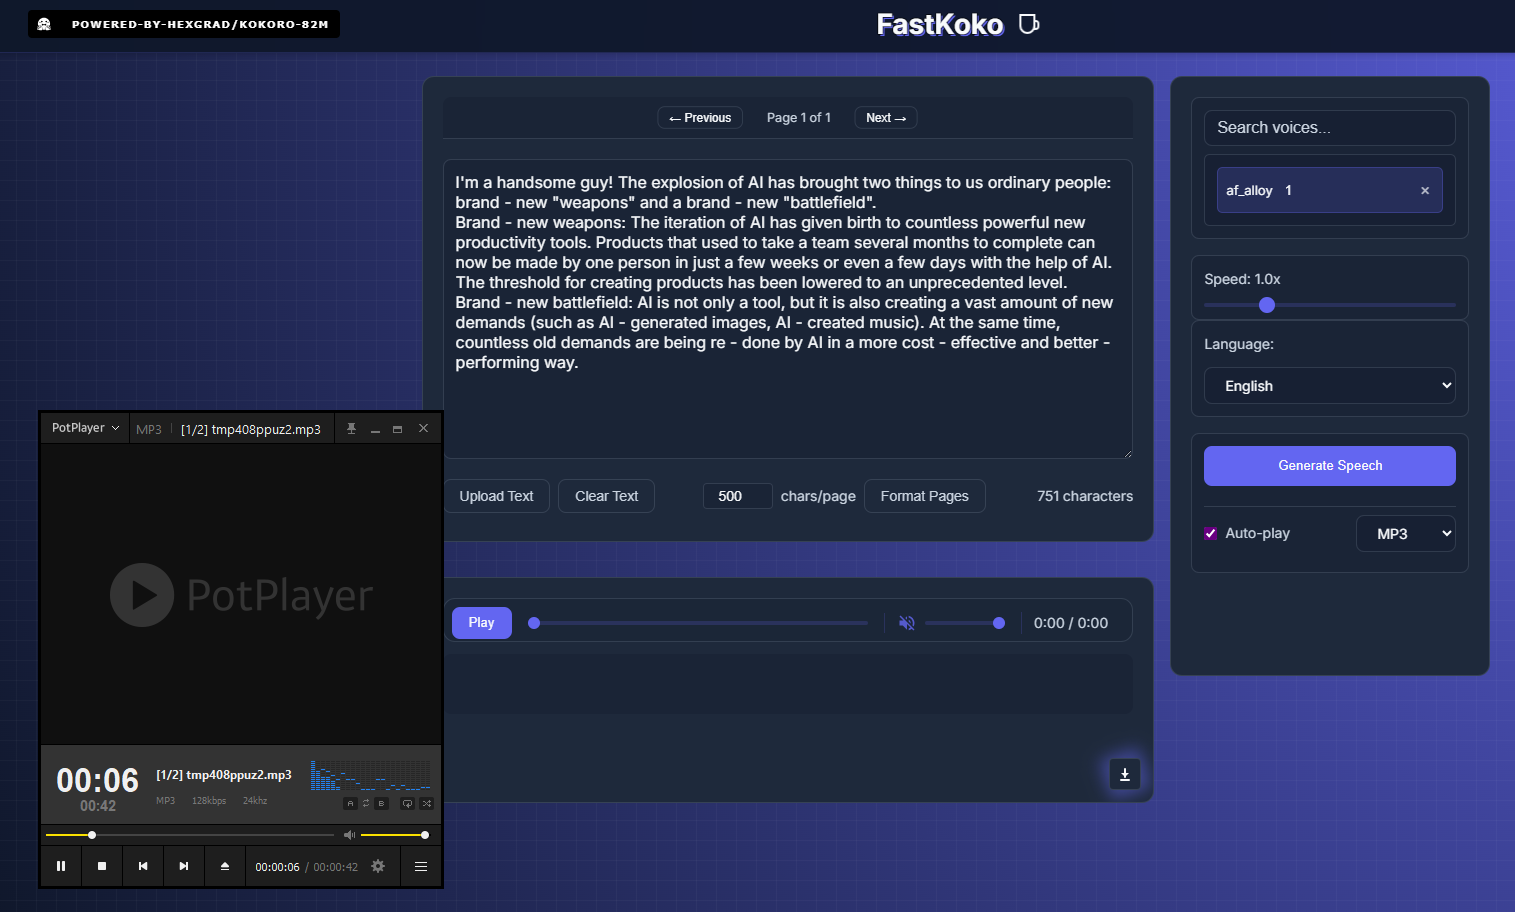
Task: Click the 00:00:06 / 00:00:42 time display
Action: [x=306, y=867]
